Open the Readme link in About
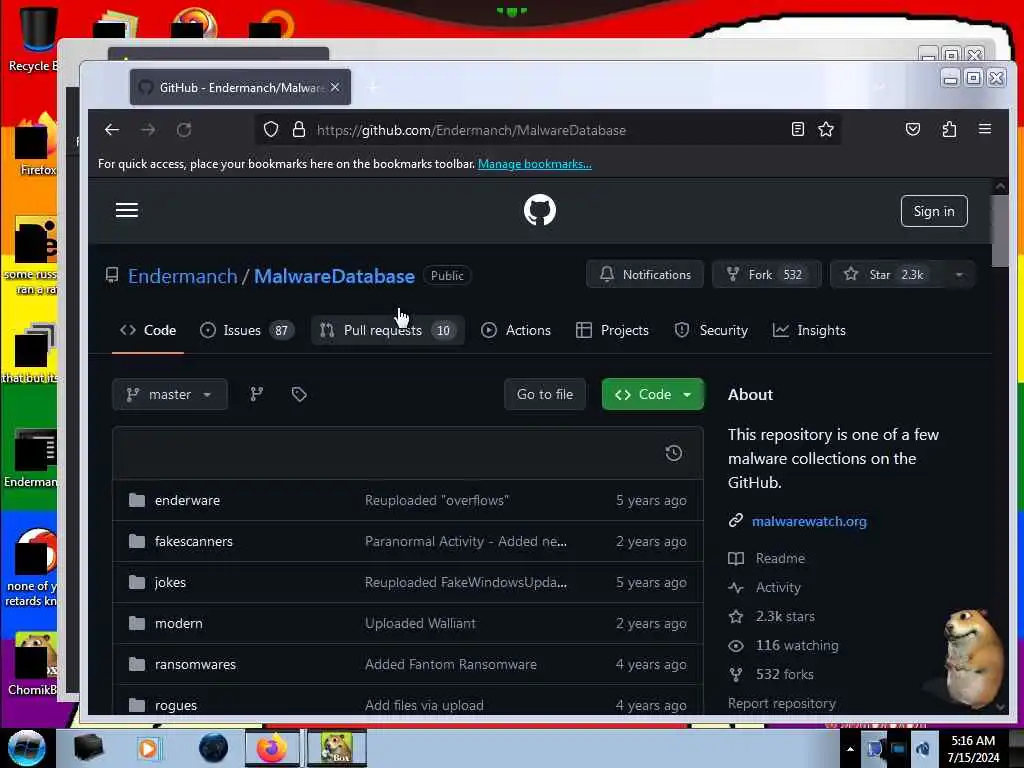Image resolution: width=1024 pixels, height=768 pixels. pyautogui.click(x=780, y=558)
